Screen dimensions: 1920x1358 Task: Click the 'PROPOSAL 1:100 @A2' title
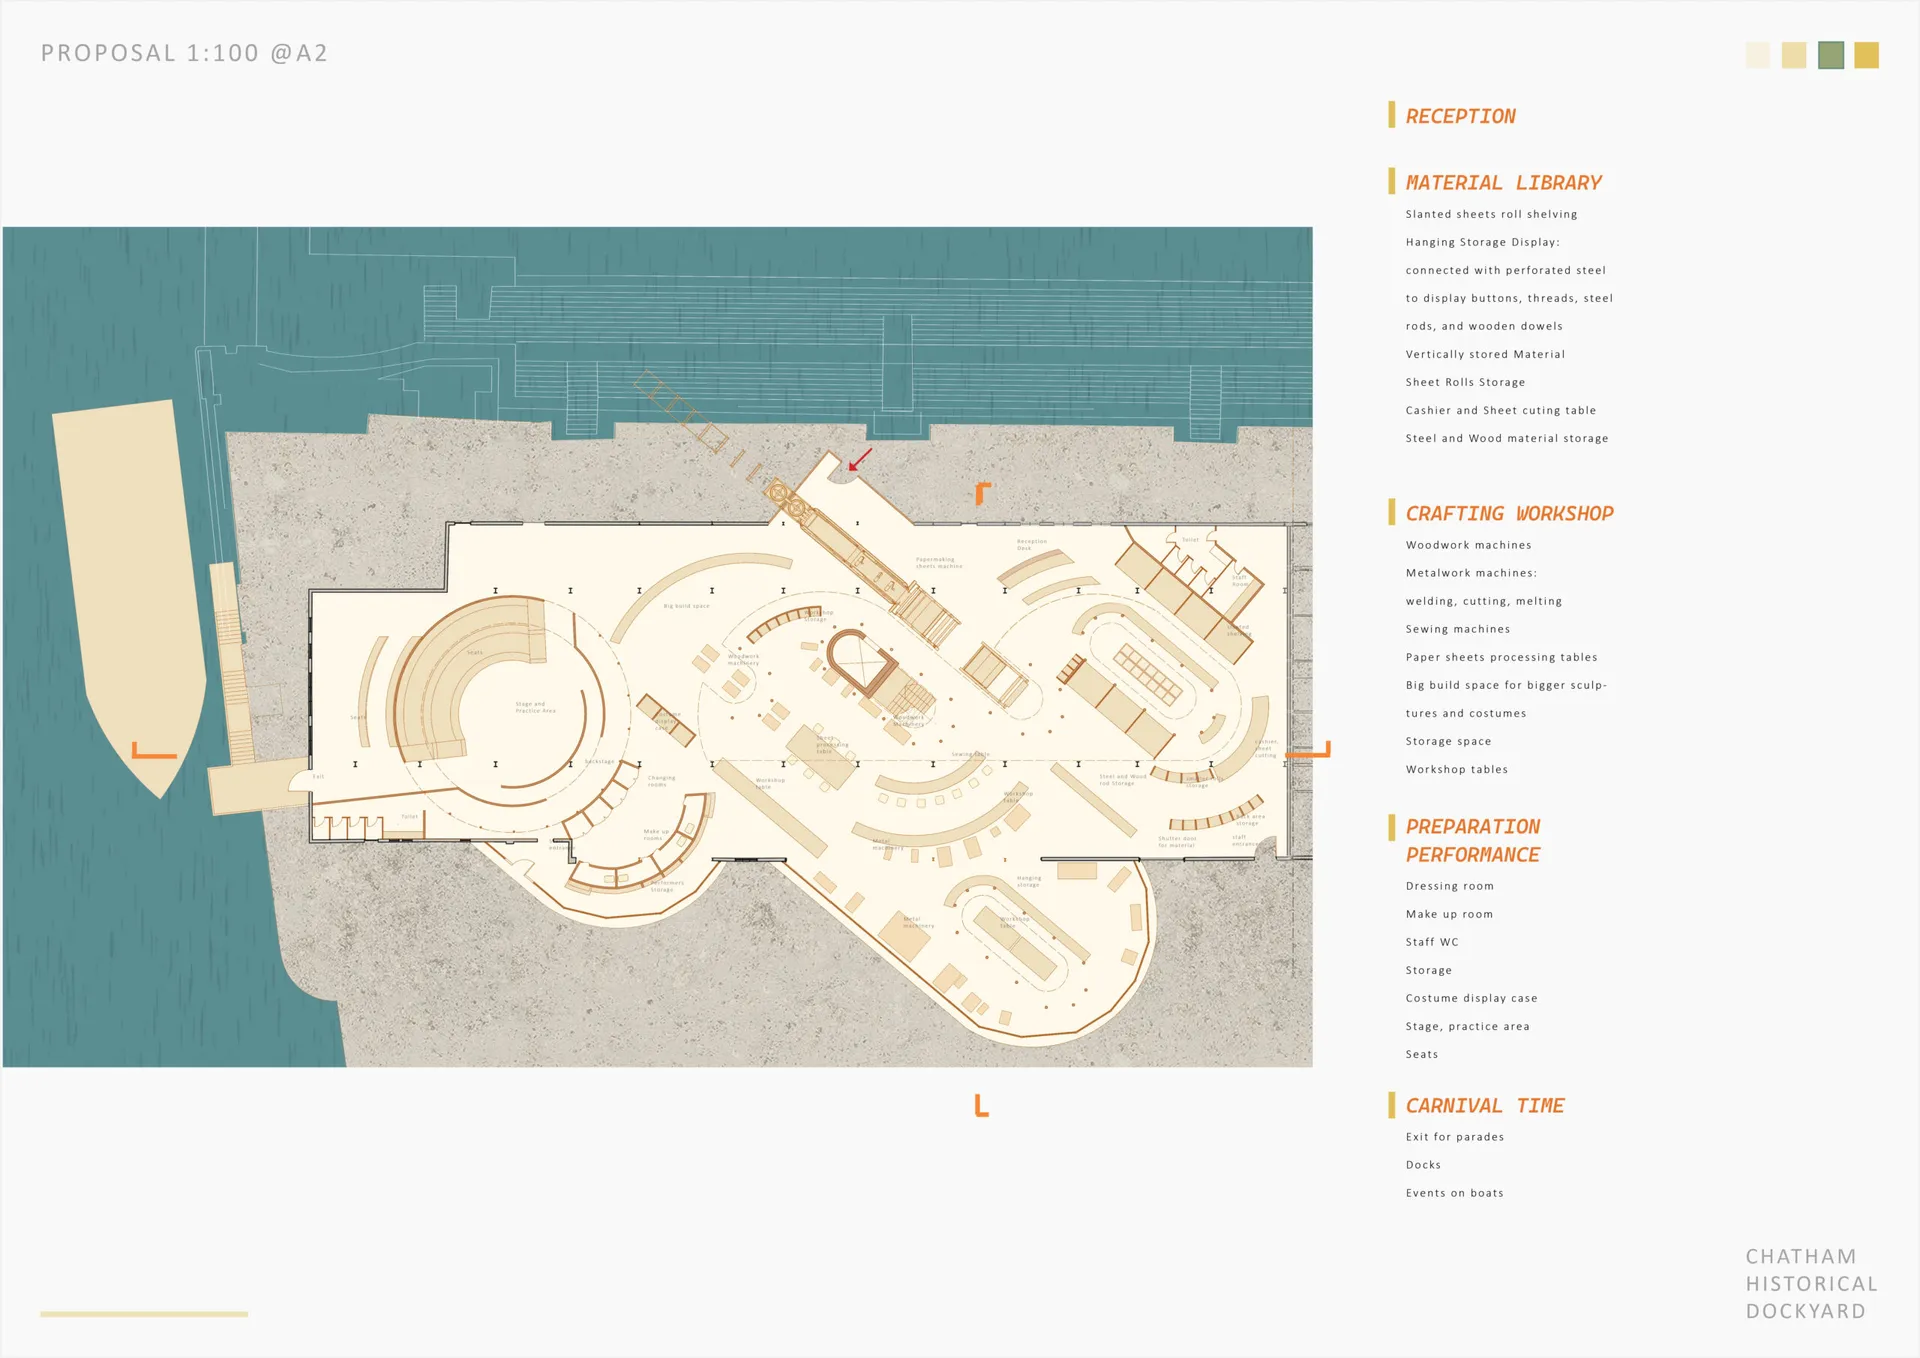[x=184, y=53]
